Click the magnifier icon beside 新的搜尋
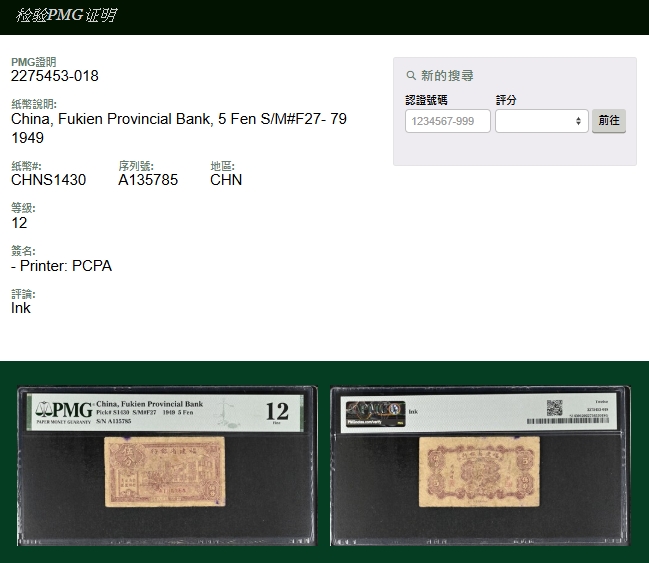649x563 pixels. (411, 76)
